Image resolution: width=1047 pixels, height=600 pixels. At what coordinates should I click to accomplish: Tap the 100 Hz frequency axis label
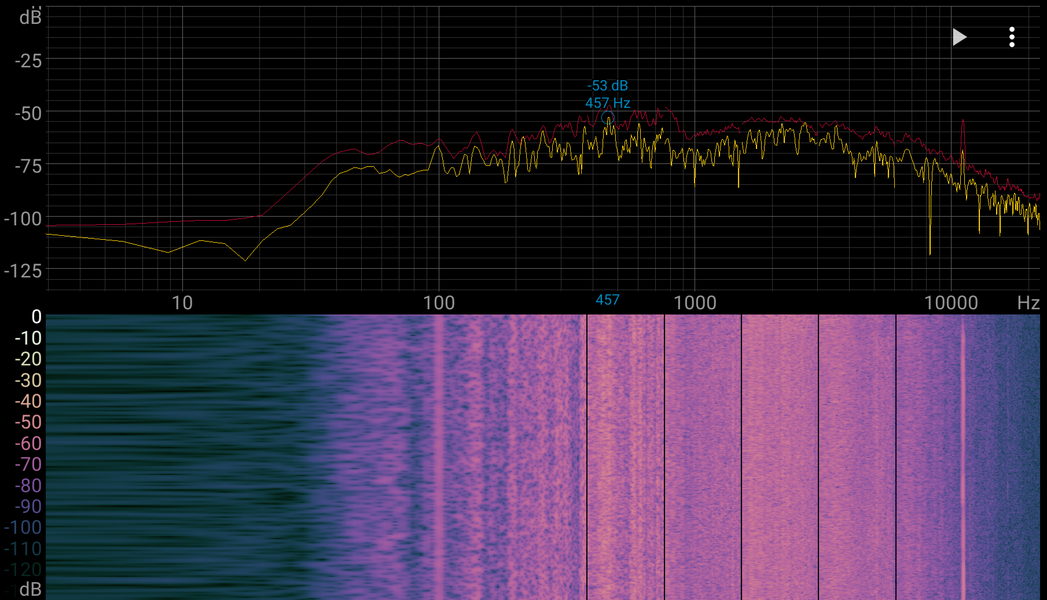[x=439, y=303]
